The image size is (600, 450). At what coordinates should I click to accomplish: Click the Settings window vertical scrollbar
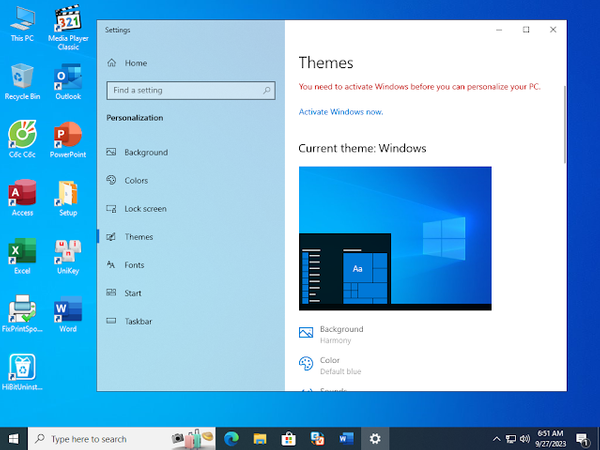click(x=564, y=124)
